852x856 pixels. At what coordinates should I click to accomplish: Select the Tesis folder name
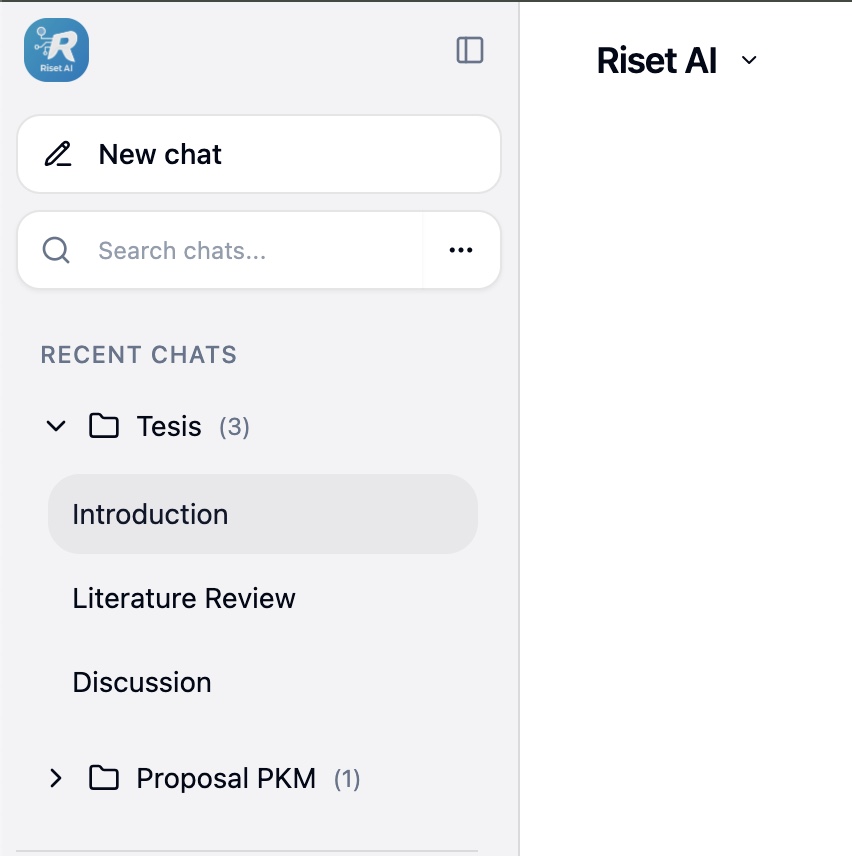click(x=169, y=427)
